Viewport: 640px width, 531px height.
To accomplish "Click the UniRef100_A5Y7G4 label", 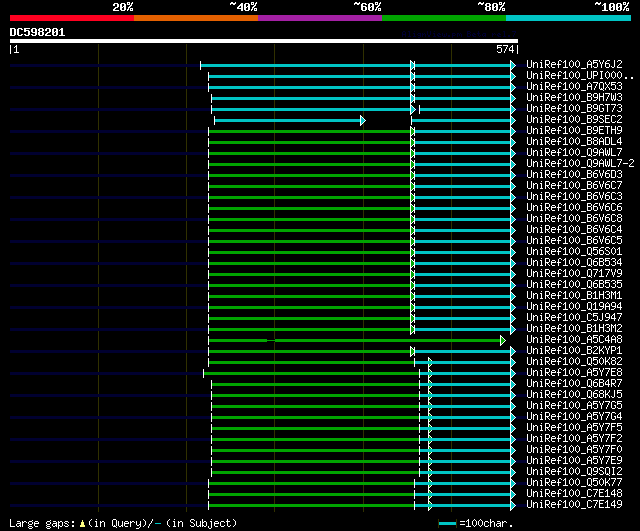I will 574,417.
